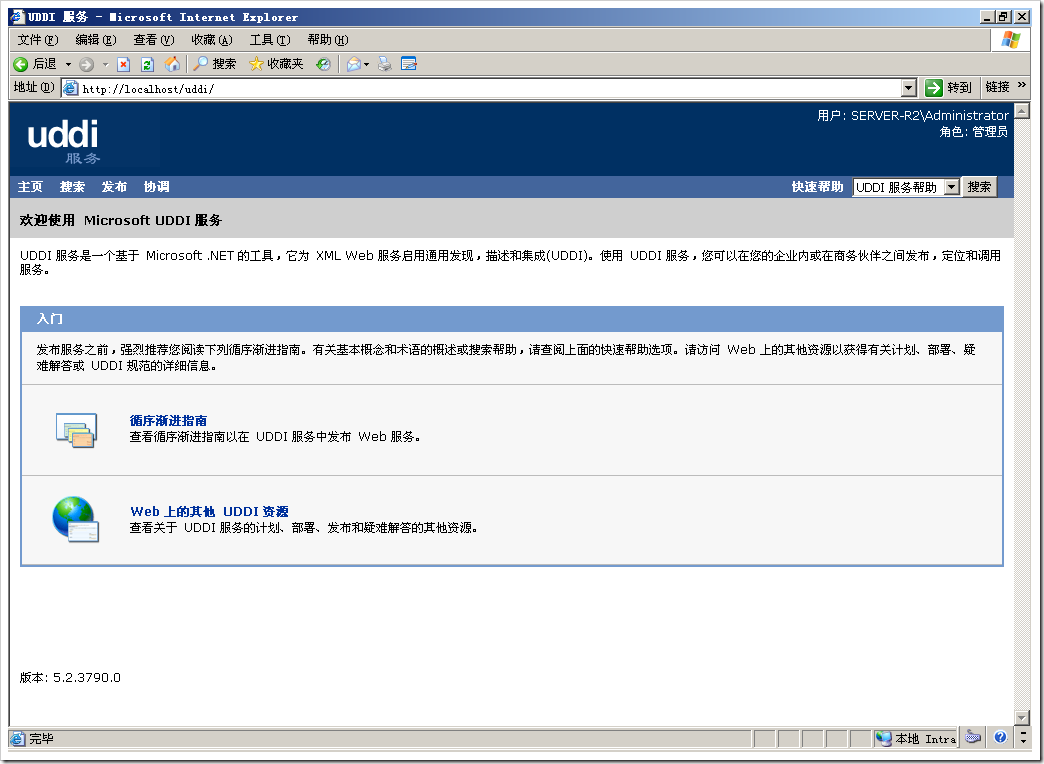Open the 循序渐进指南 link
Image resolution: width=1044 pixels, height=764 pixels.
(x=168, y=420)
